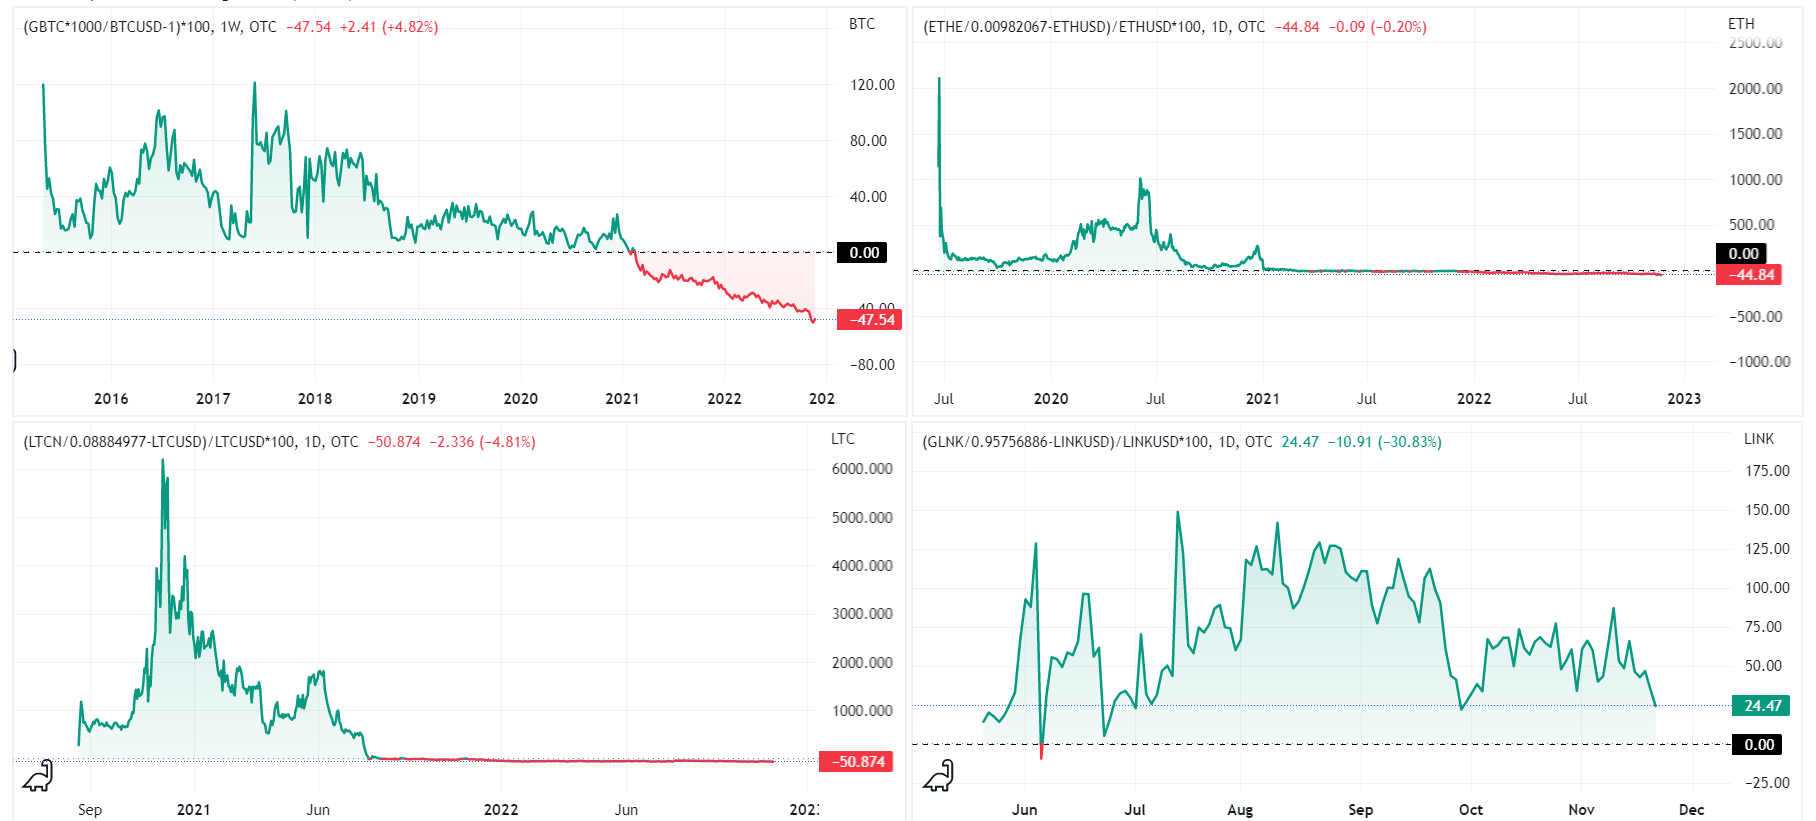1816x821 pixels.
Task: Click the dinosaur logo in the GLNK chart
Action: tap(938, 775)
